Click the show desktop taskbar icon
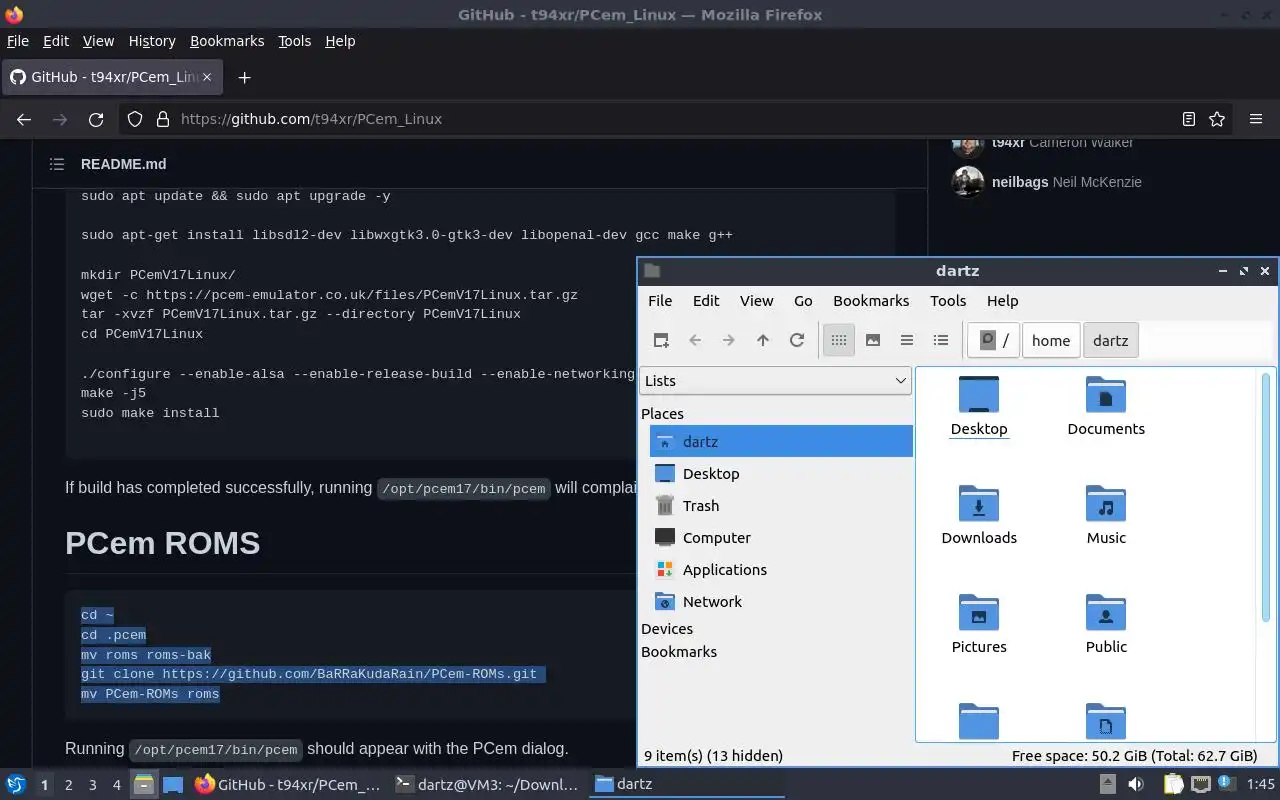The image size is (1280, 800). pos(173,785)
